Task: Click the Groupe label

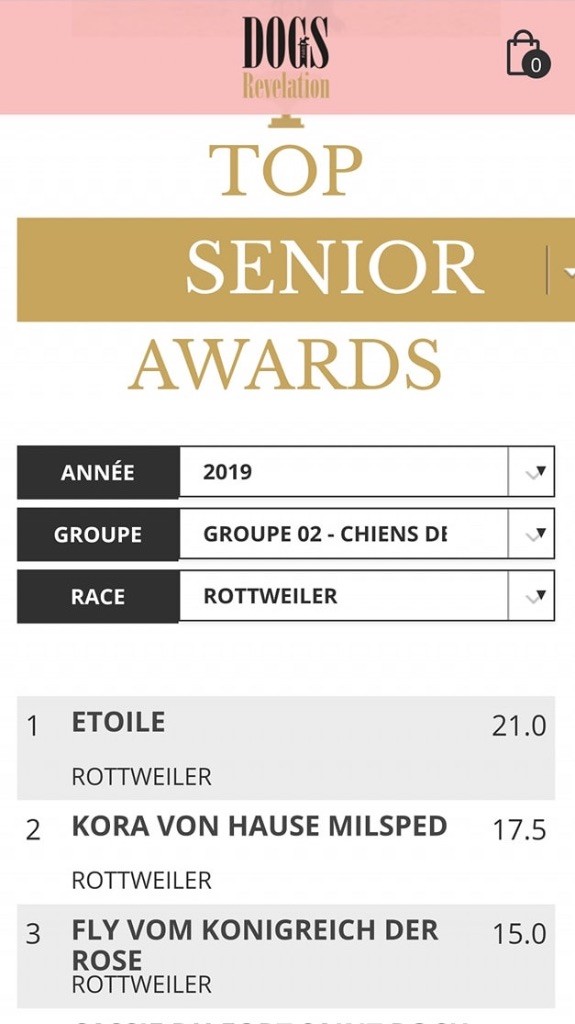Action: [98, 534]
